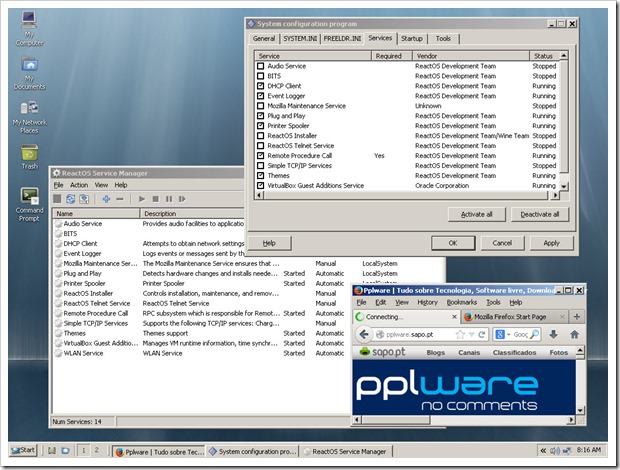Click Firefox back arrow button
620x470 pixels.
click(364, 334)
